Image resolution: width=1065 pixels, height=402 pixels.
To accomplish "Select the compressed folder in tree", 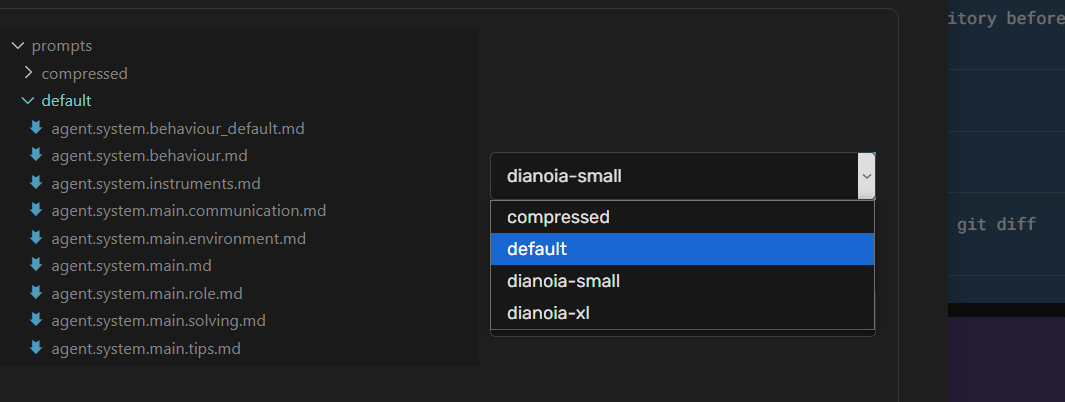I will tap(84, 73).
